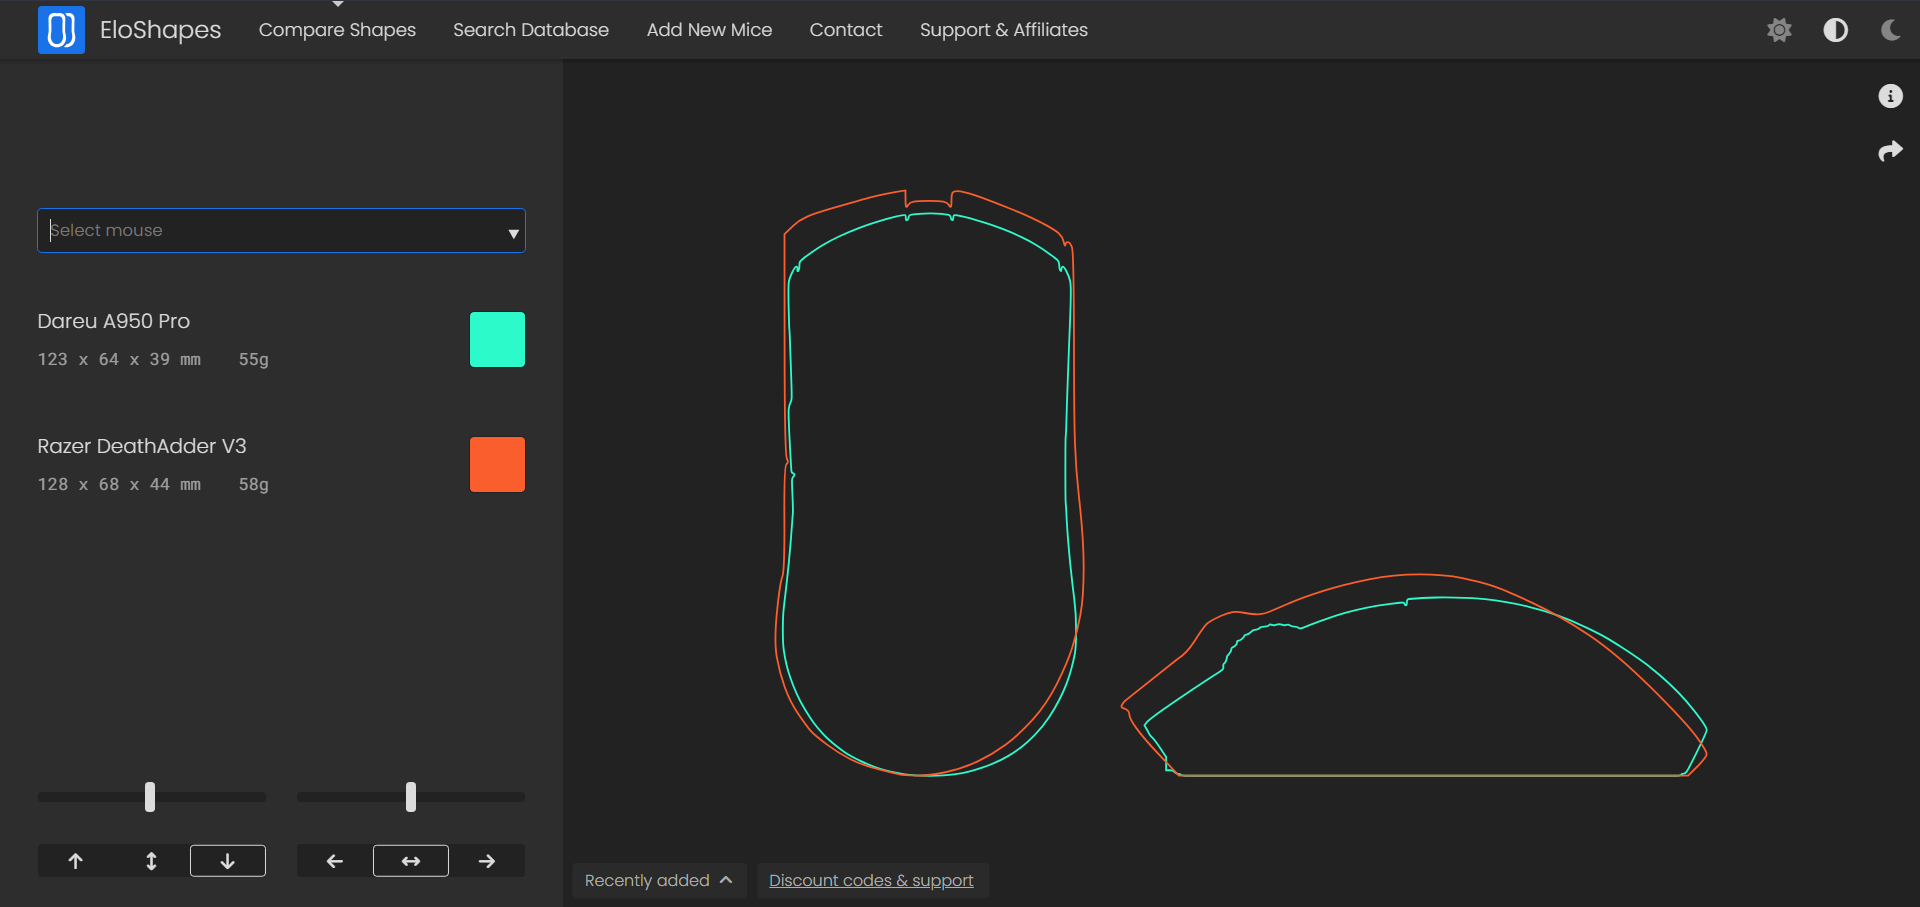1920x907 pixels.
Task: Click the EloShapes brand name
Action: coord(161,30)
